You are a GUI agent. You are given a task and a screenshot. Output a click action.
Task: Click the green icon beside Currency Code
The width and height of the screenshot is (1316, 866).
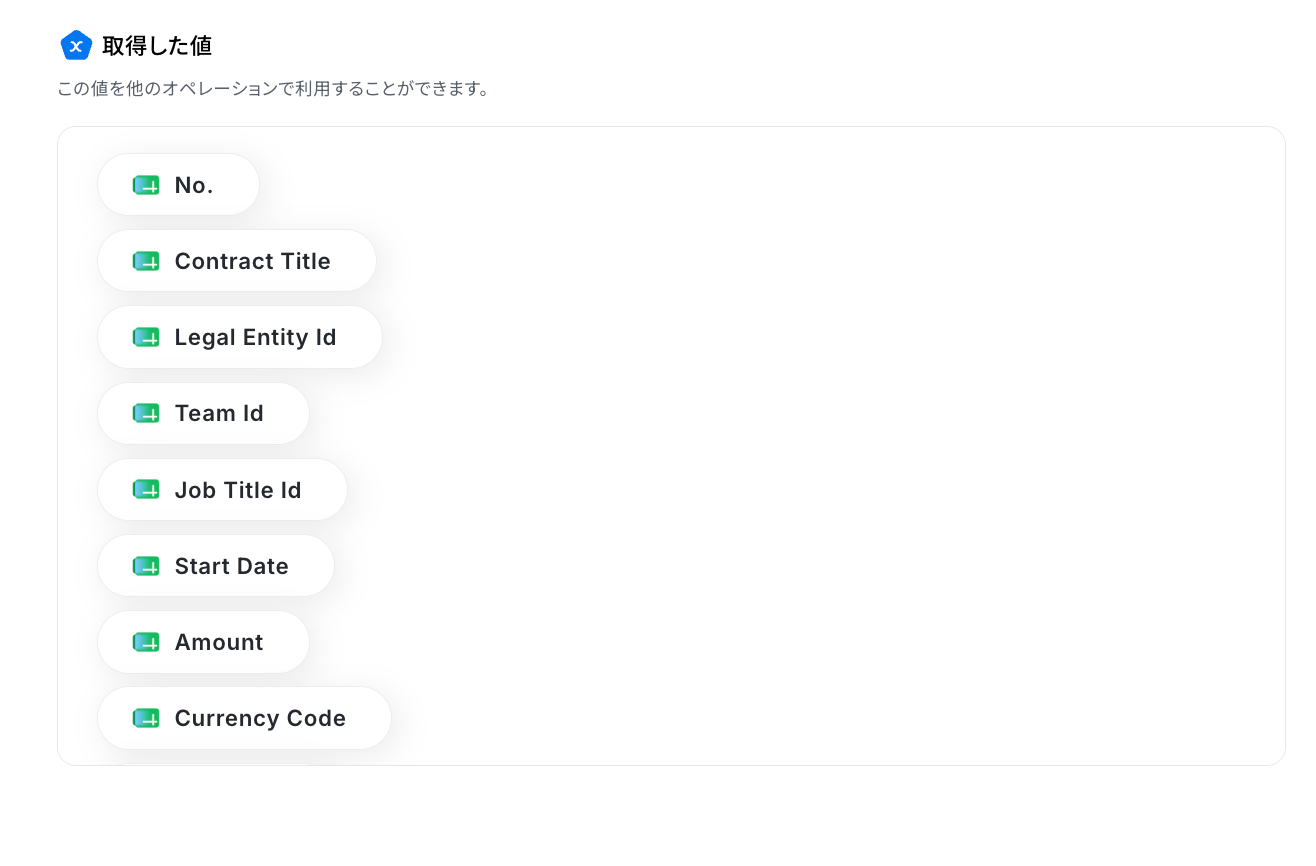146,718
